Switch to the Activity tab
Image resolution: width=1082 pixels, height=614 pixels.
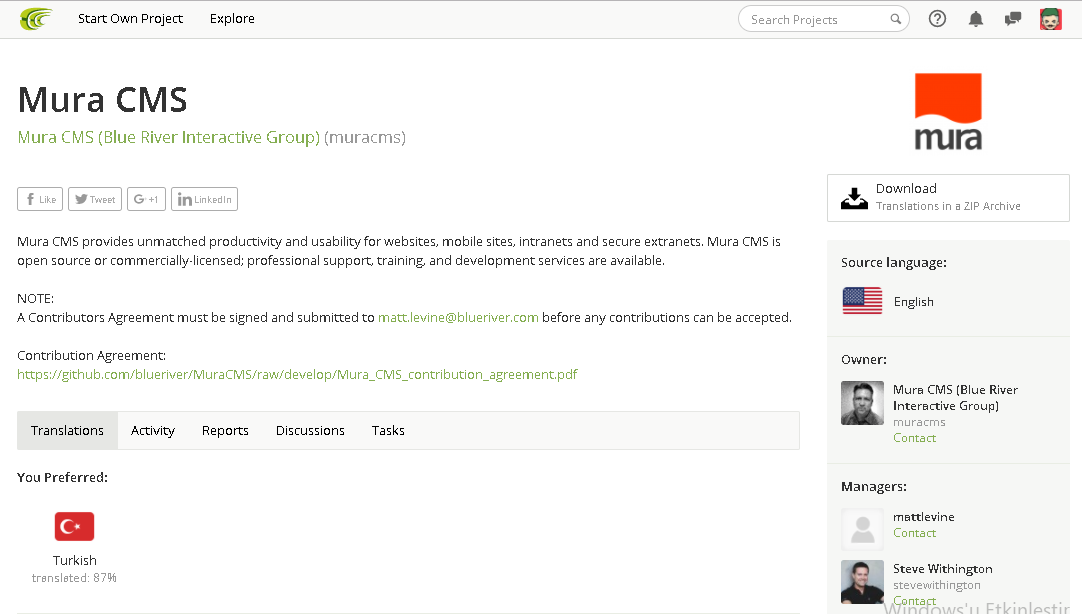tap(153, 430)
